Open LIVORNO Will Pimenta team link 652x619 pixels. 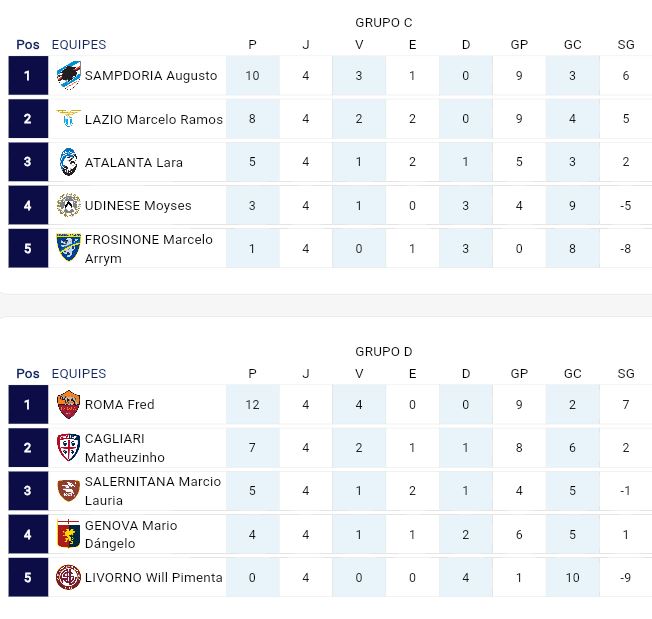[x=154, y=577]
